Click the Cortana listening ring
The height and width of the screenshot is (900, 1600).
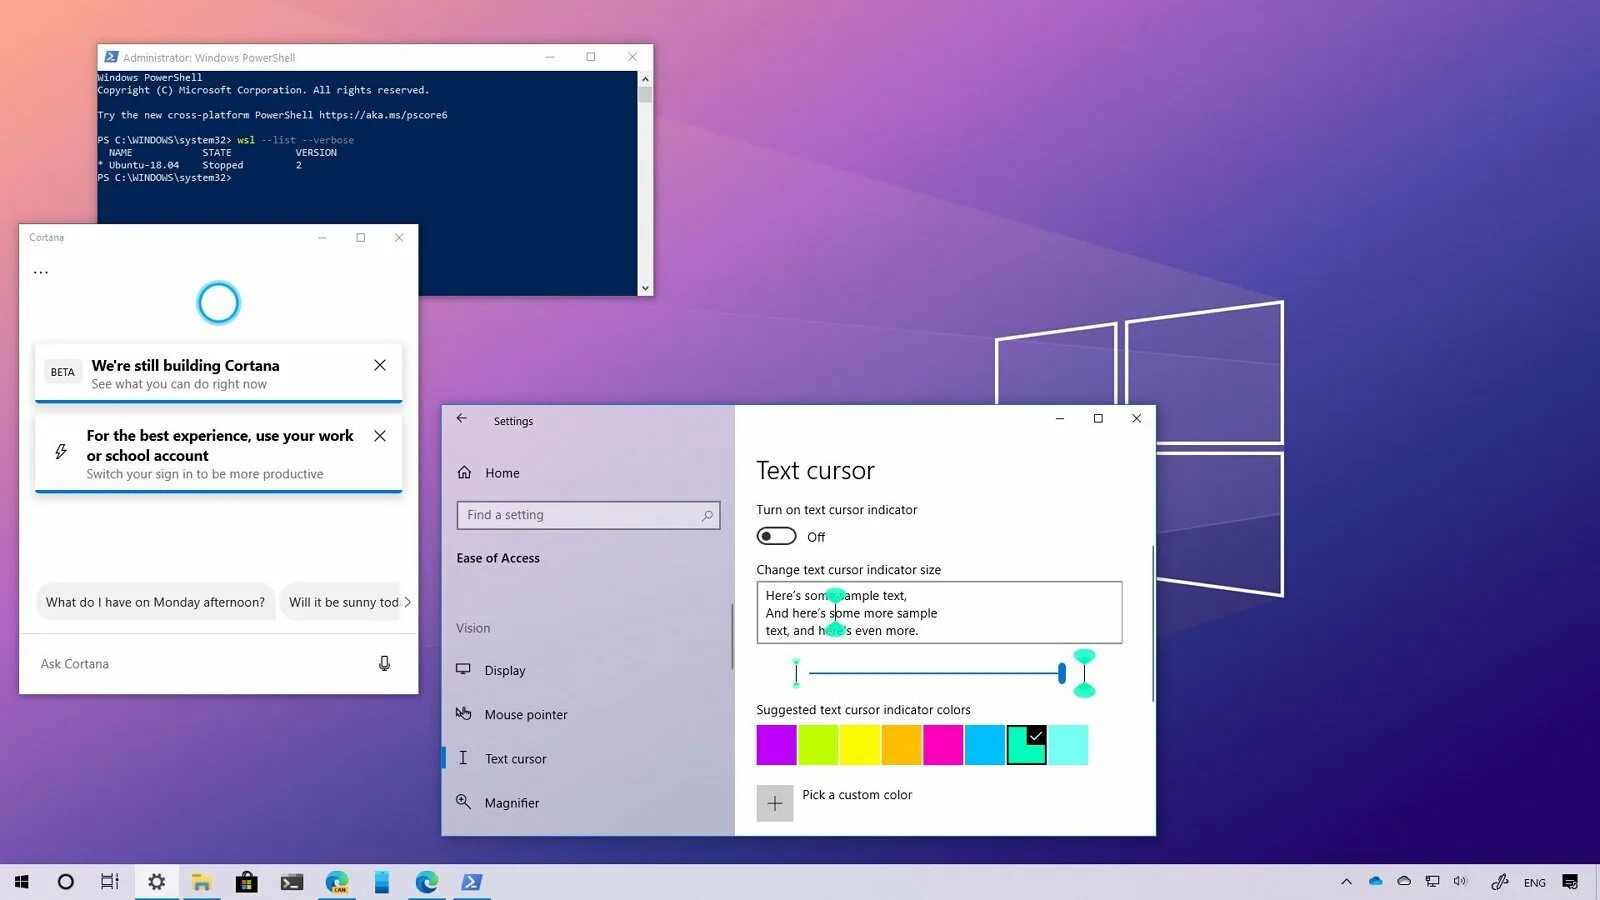coord(218,303)
